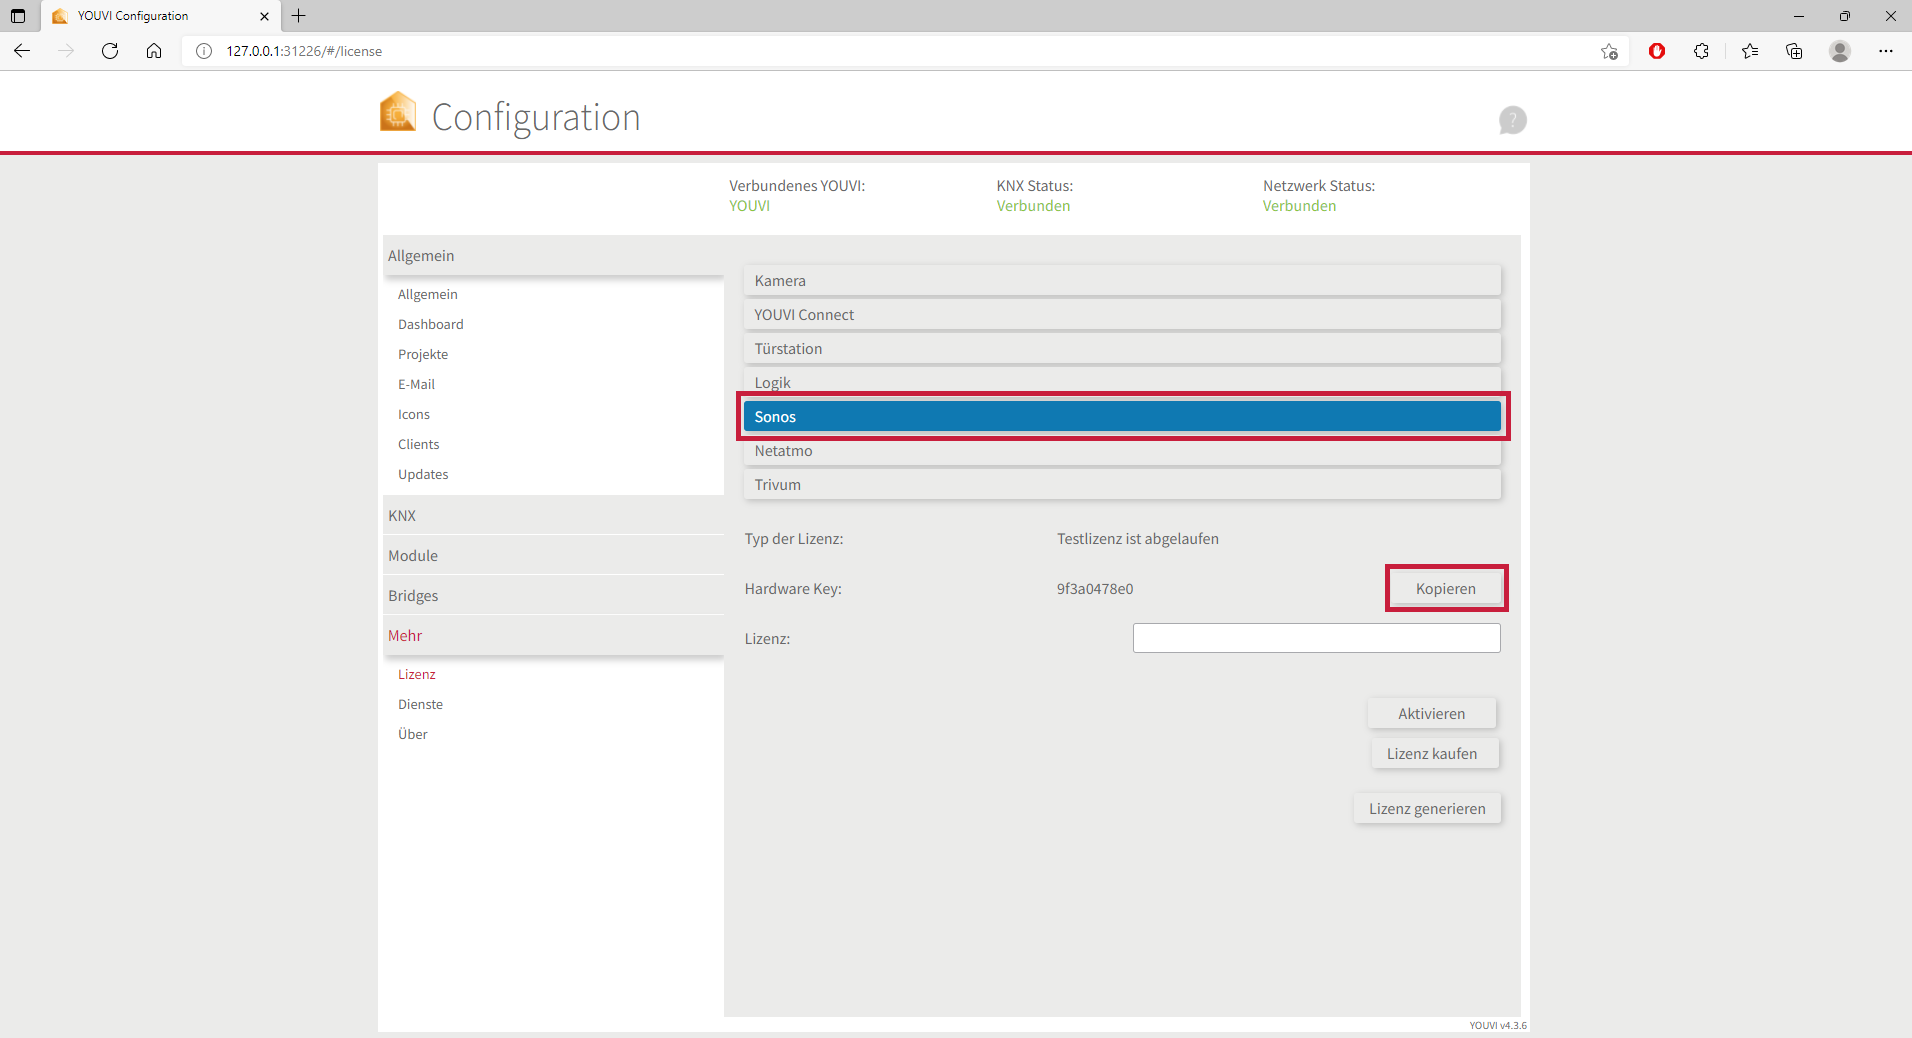Viewport: 1912px width, 1038px height.
Task: Open a new browser tab
Action: point(298,16)
